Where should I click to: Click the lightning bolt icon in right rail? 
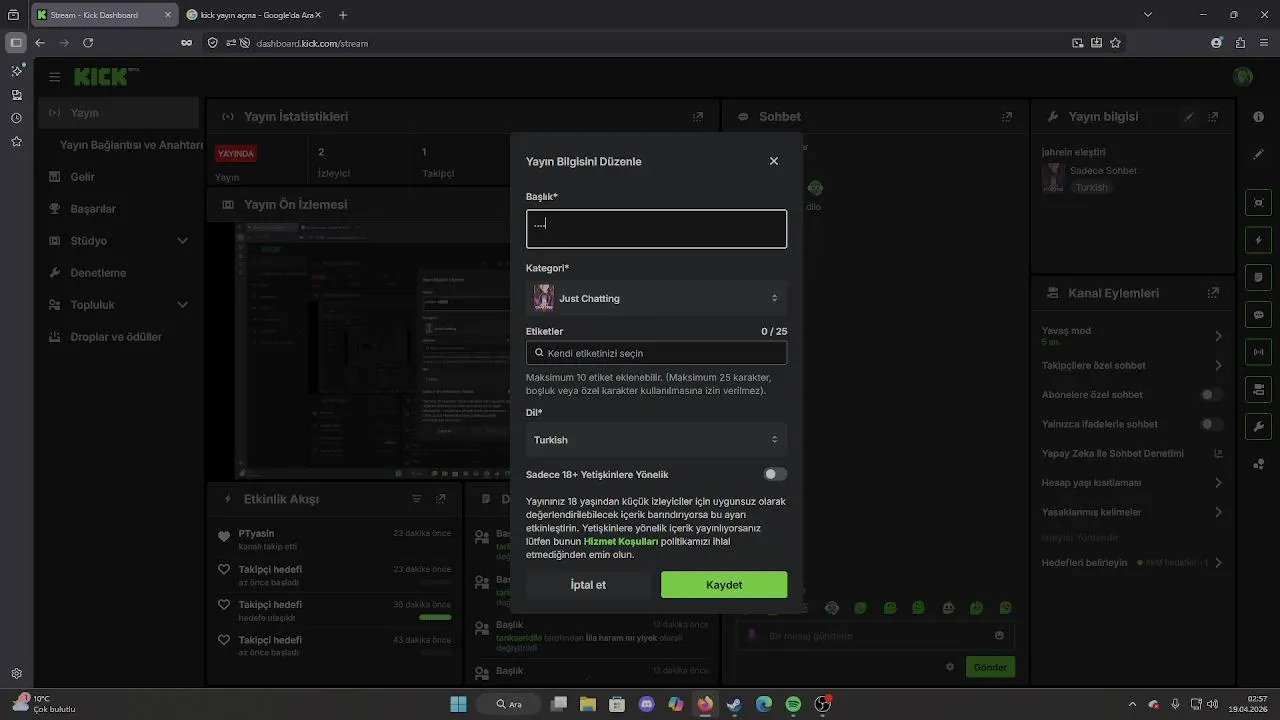coord(1258,240)
